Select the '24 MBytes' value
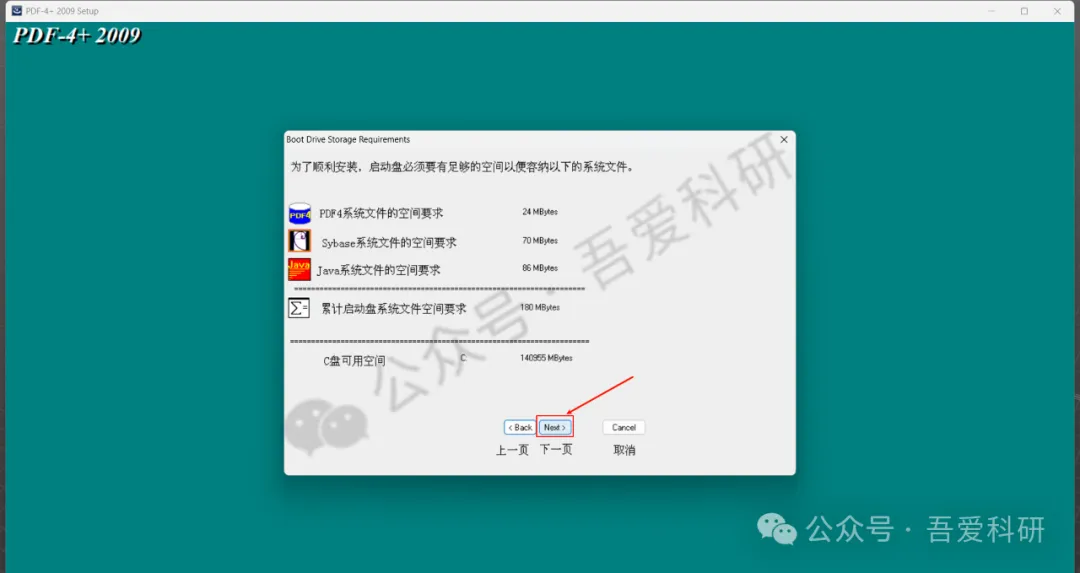This screenshot has height=573, width=1080. point(540,212)
